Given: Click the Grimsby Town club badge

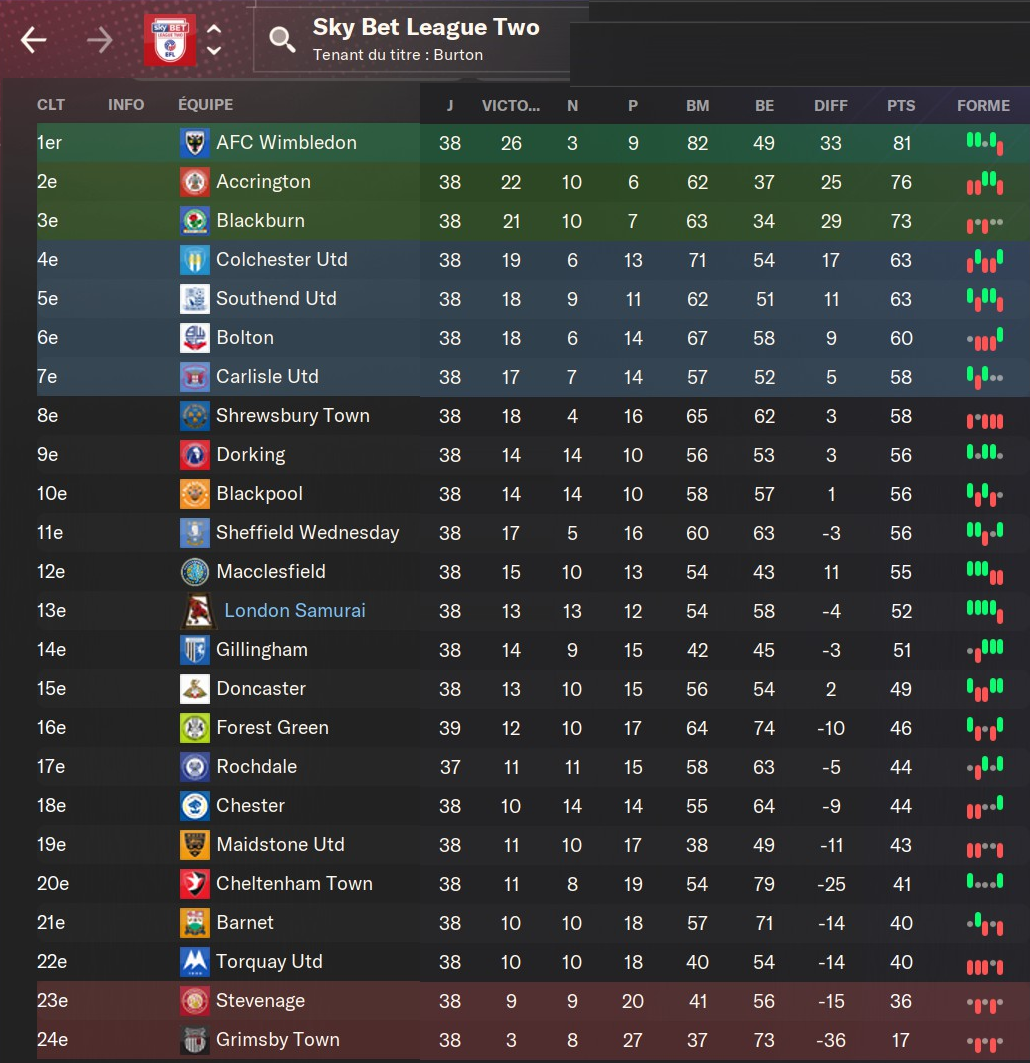Looking at the screenshot, I should 195,1040.
